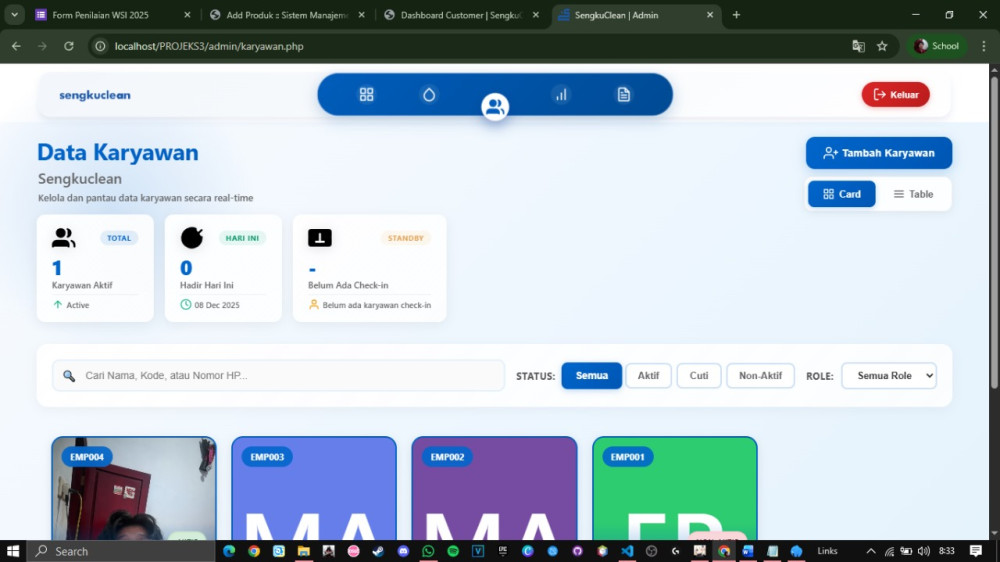This screenshot has height=562, width=1000.
Task: Select the employees people icon in navbar
Action: pos(495,106)
